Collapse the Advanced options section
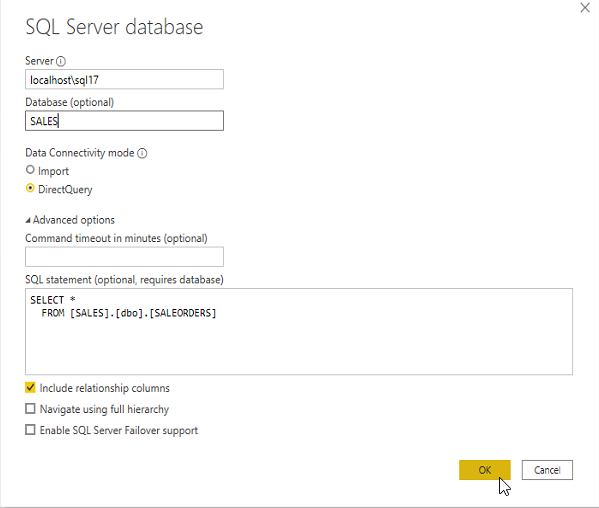599x508 pixels. [x=28, y=220]
